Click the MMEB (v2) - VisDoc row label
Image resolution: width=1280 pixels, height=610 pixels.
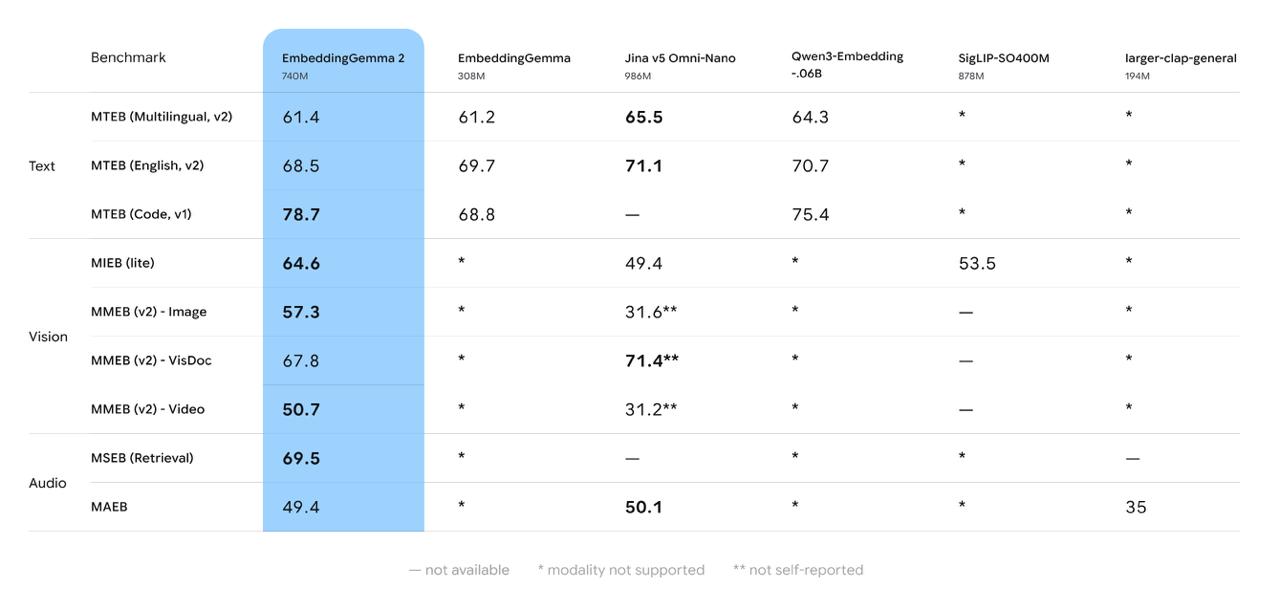tap(151, 360)
